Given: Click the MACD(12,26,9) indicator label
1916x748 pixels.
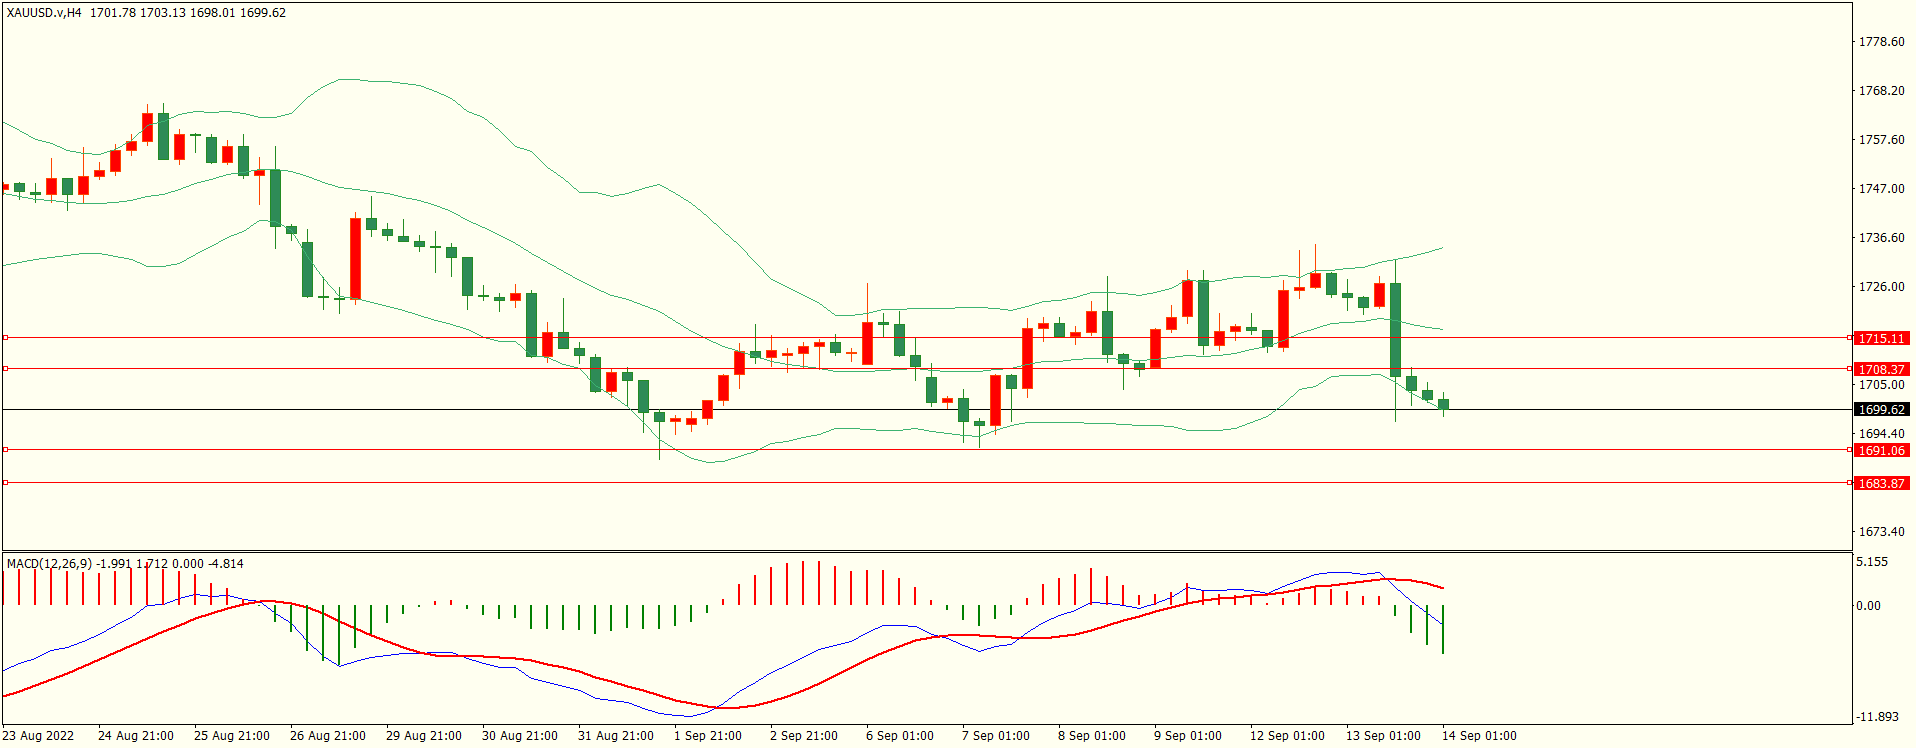Looking at the screenshot, I should click(49, 564).
